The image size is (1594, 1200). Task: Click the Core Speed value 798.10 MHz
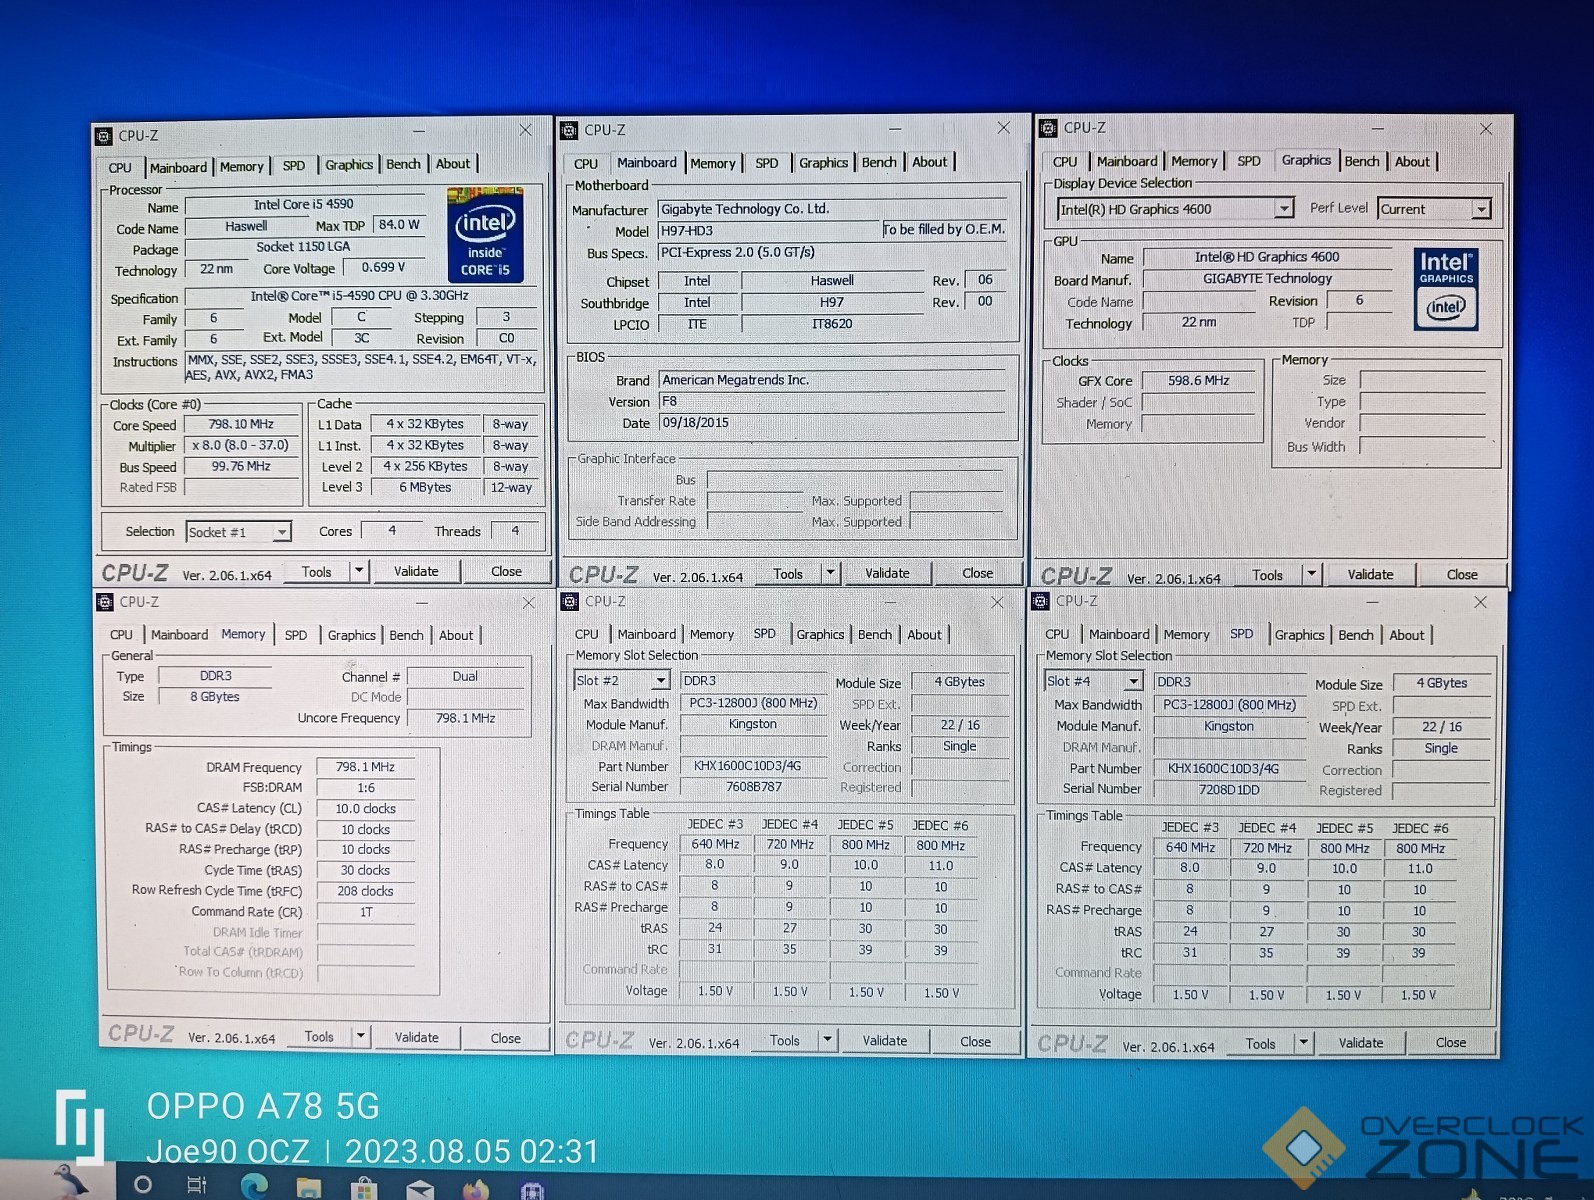coord(241,424)
